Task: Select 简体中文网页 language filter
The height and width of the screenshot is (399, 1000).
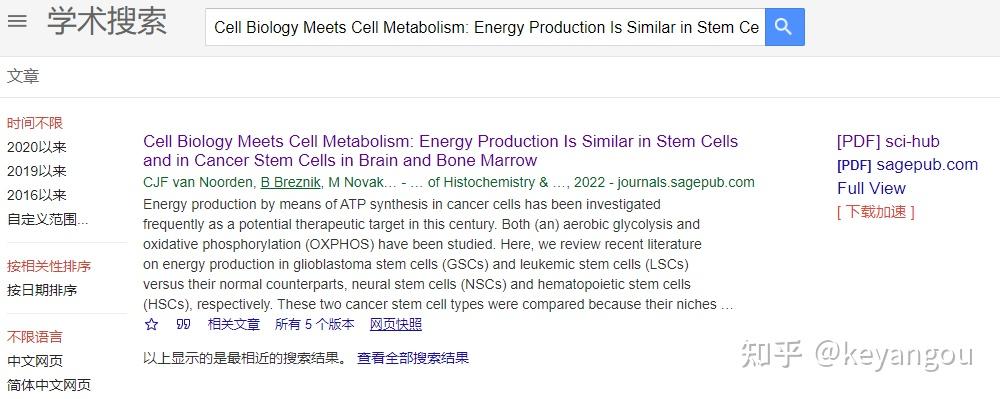Action: (49, 385)
